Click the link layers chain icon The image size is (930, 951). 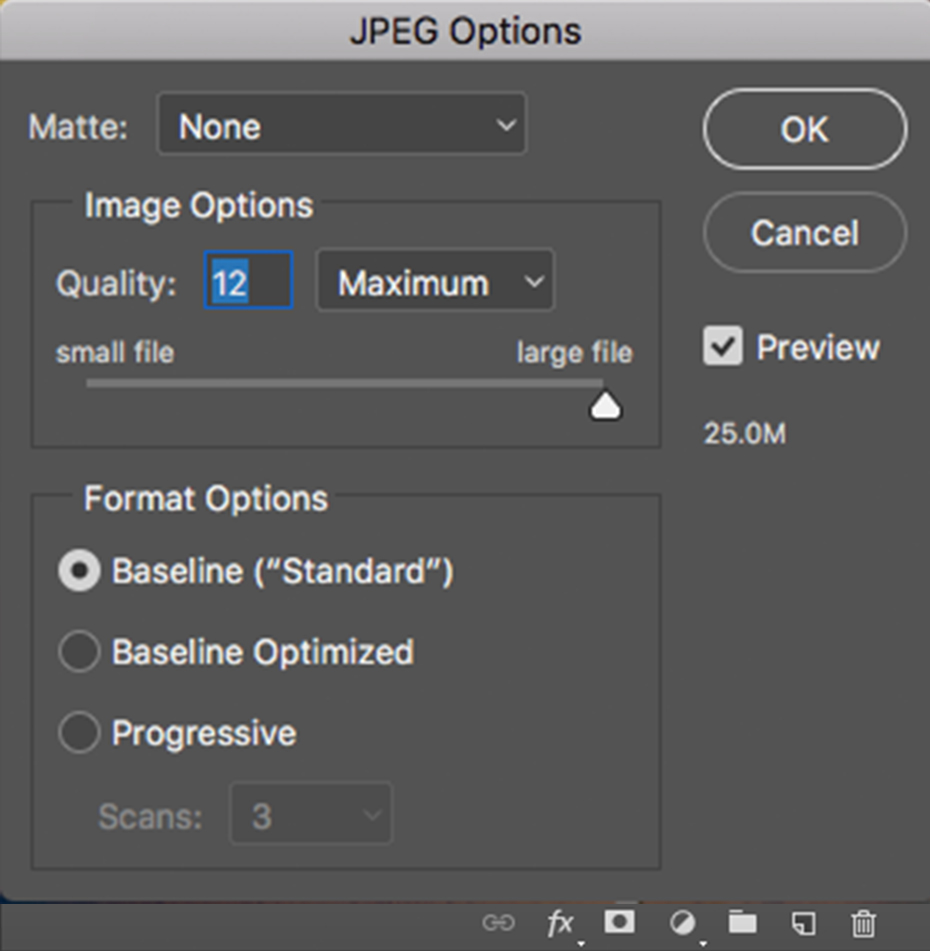pos(498,922)
